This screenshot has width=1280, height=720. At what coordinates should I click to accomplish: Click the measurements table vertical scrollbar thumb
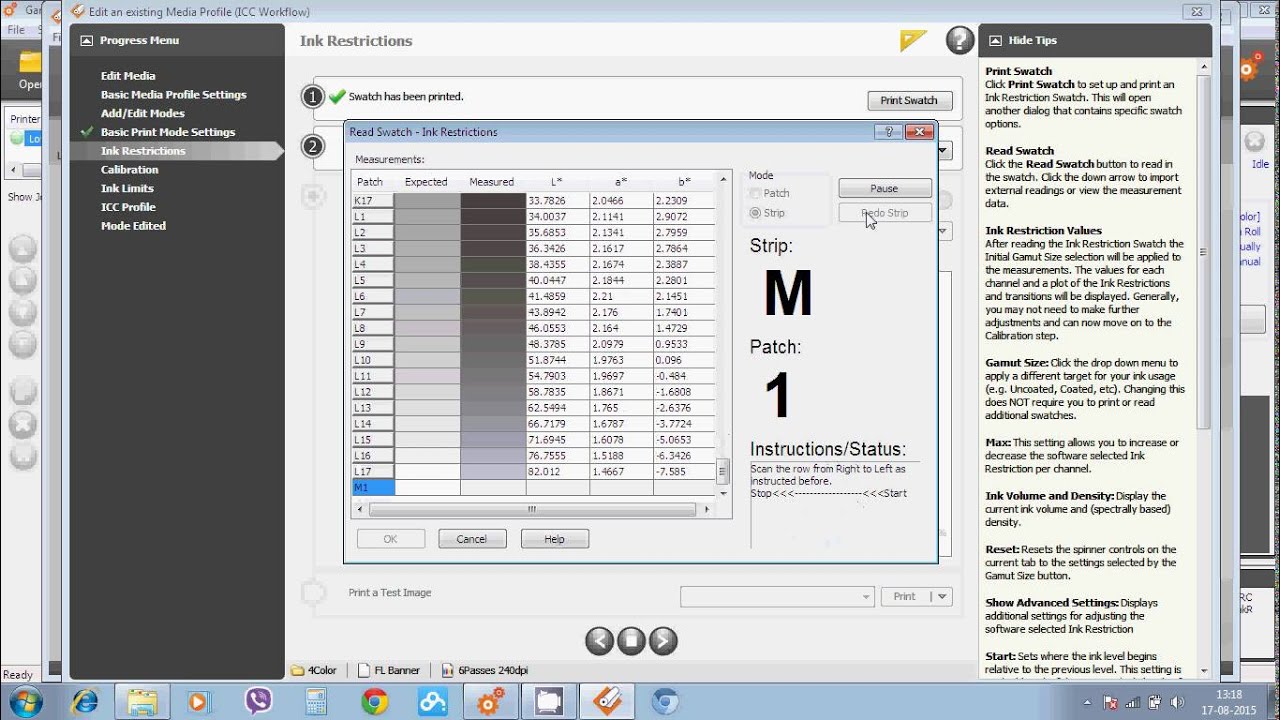(x=724, y=471)
